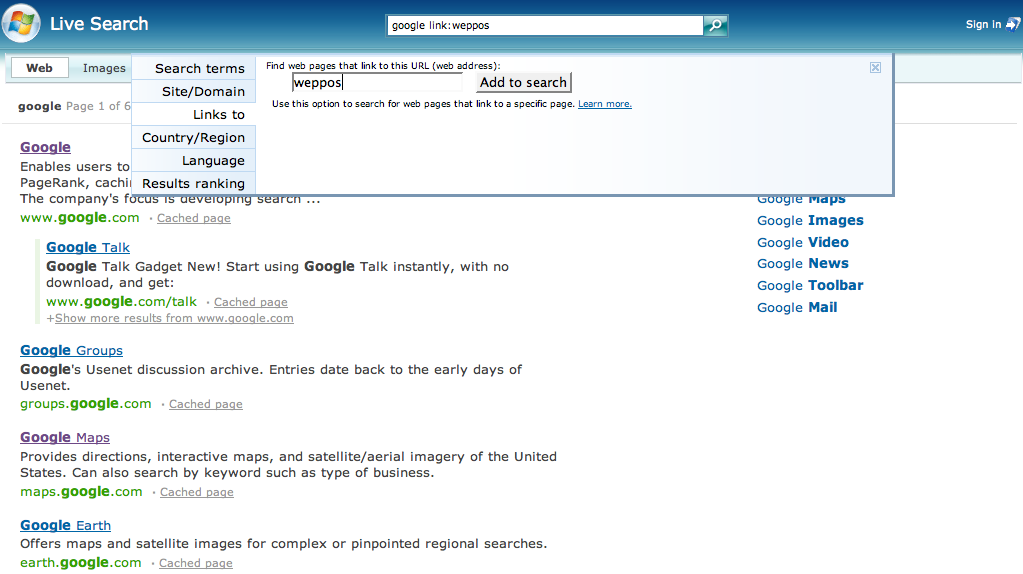Viewport: 1023px width, 574px height.
Task: Click the maps.google.com green URL
Action: tap(81, 492)
